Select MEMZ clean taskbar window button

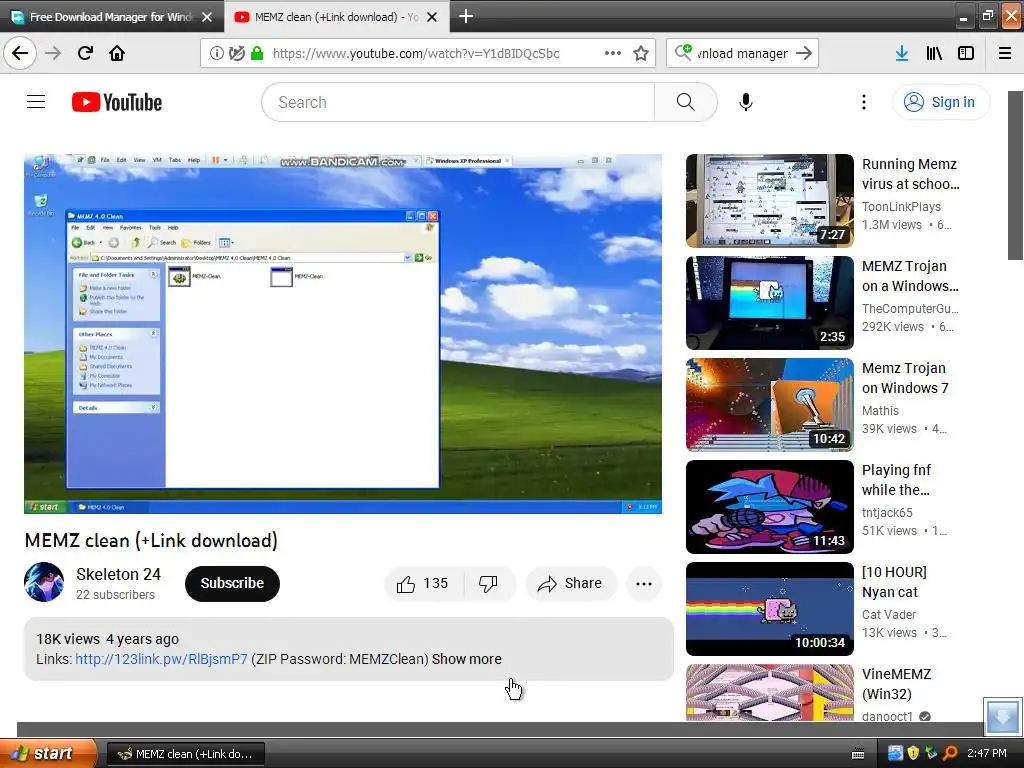[185, 754]
